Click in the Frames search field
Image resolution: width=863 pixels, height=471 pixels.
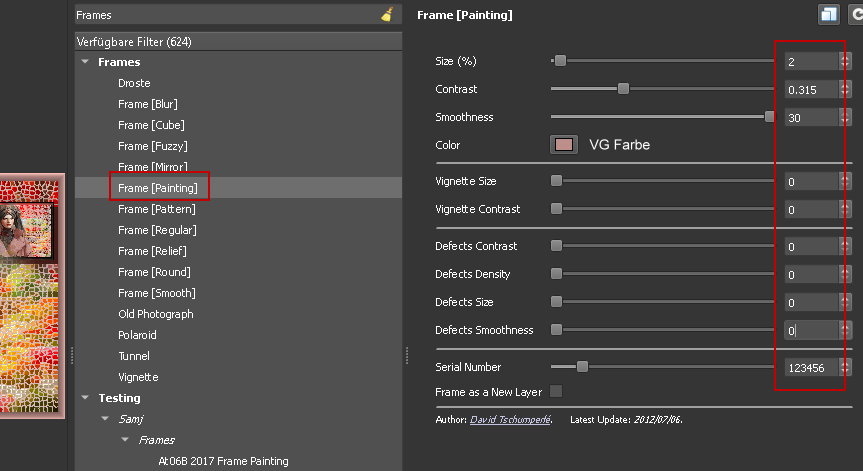tap(225, 15)
